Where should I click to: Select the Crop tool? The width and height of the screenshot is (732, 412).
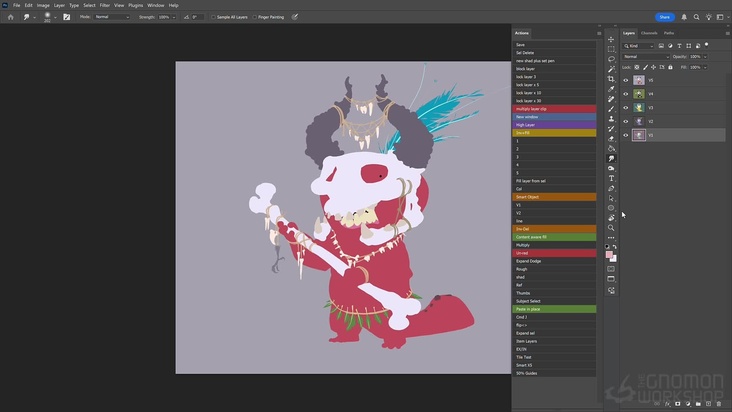tap(611, 79)
